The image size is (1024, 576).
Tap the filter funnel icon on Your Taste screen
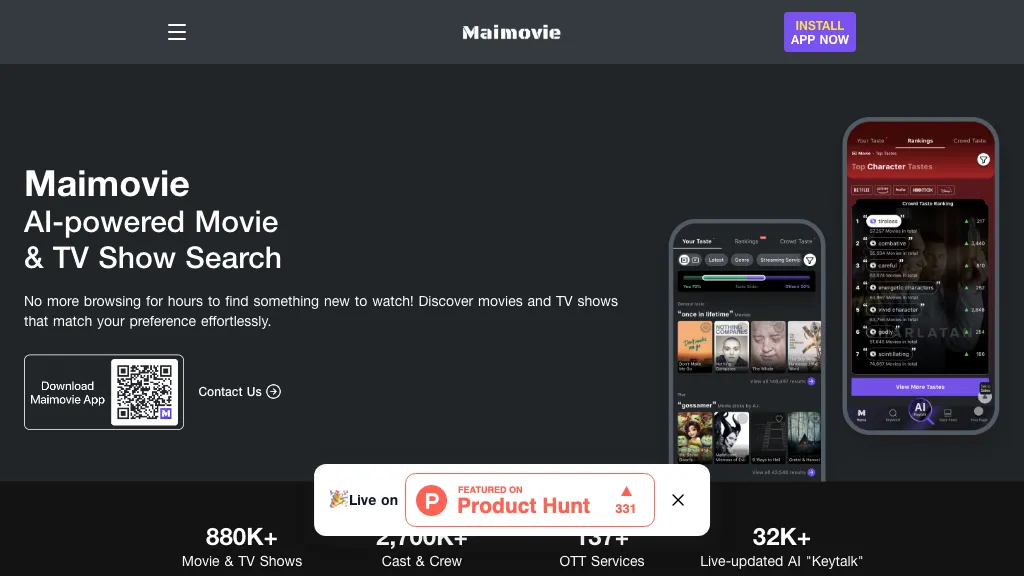pos(810,261)
